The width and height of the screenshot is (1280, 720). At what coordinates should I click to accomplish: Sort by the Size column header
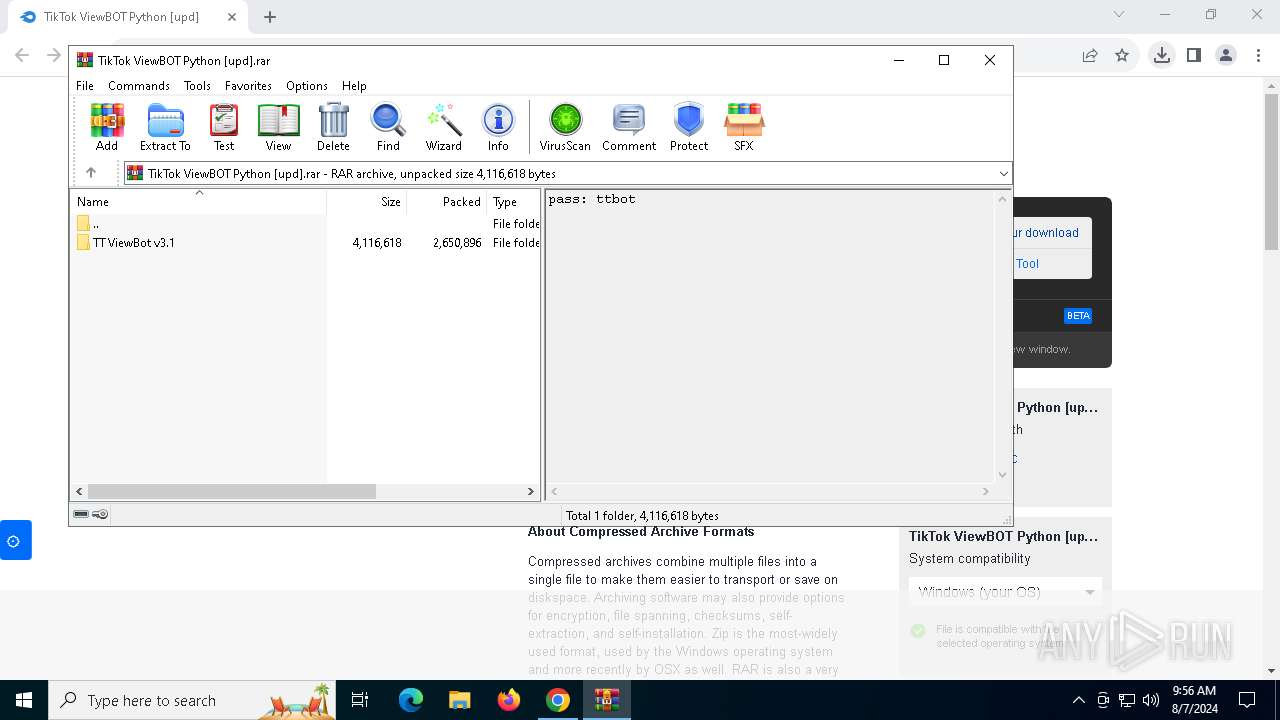[x=367, y=201]
